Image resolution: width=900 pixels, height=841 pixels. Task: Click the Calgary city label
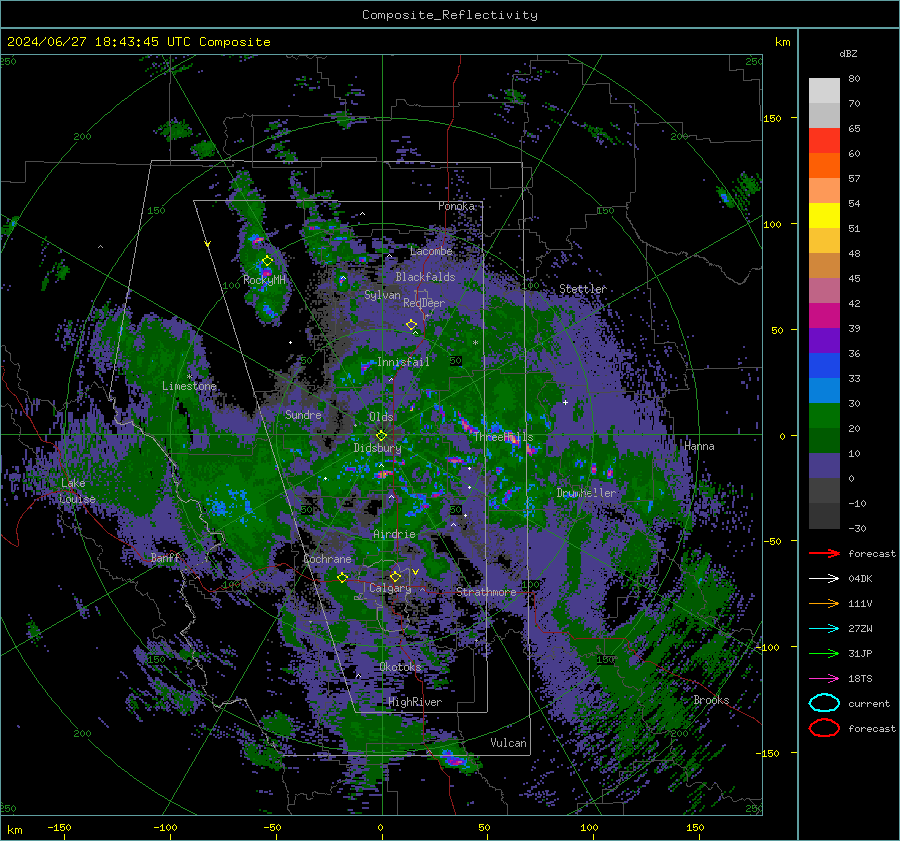(390, 588)
